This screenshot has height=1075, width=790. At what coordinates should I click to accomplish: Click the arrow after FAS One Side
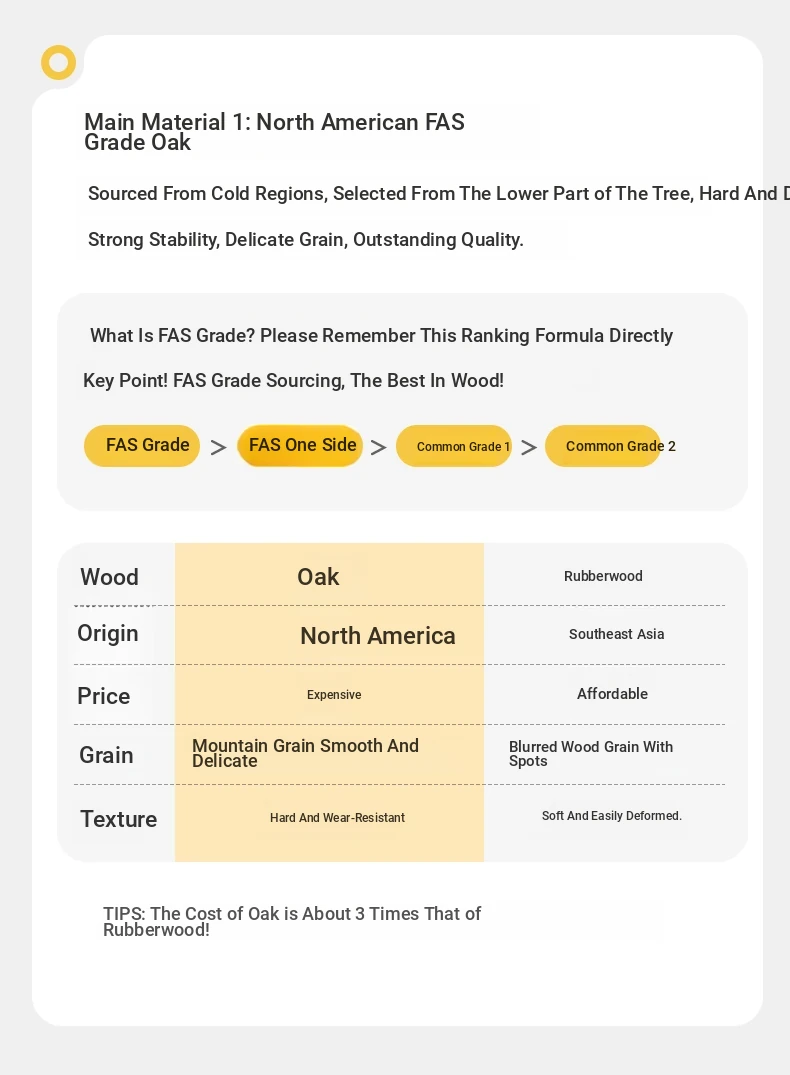379,448
